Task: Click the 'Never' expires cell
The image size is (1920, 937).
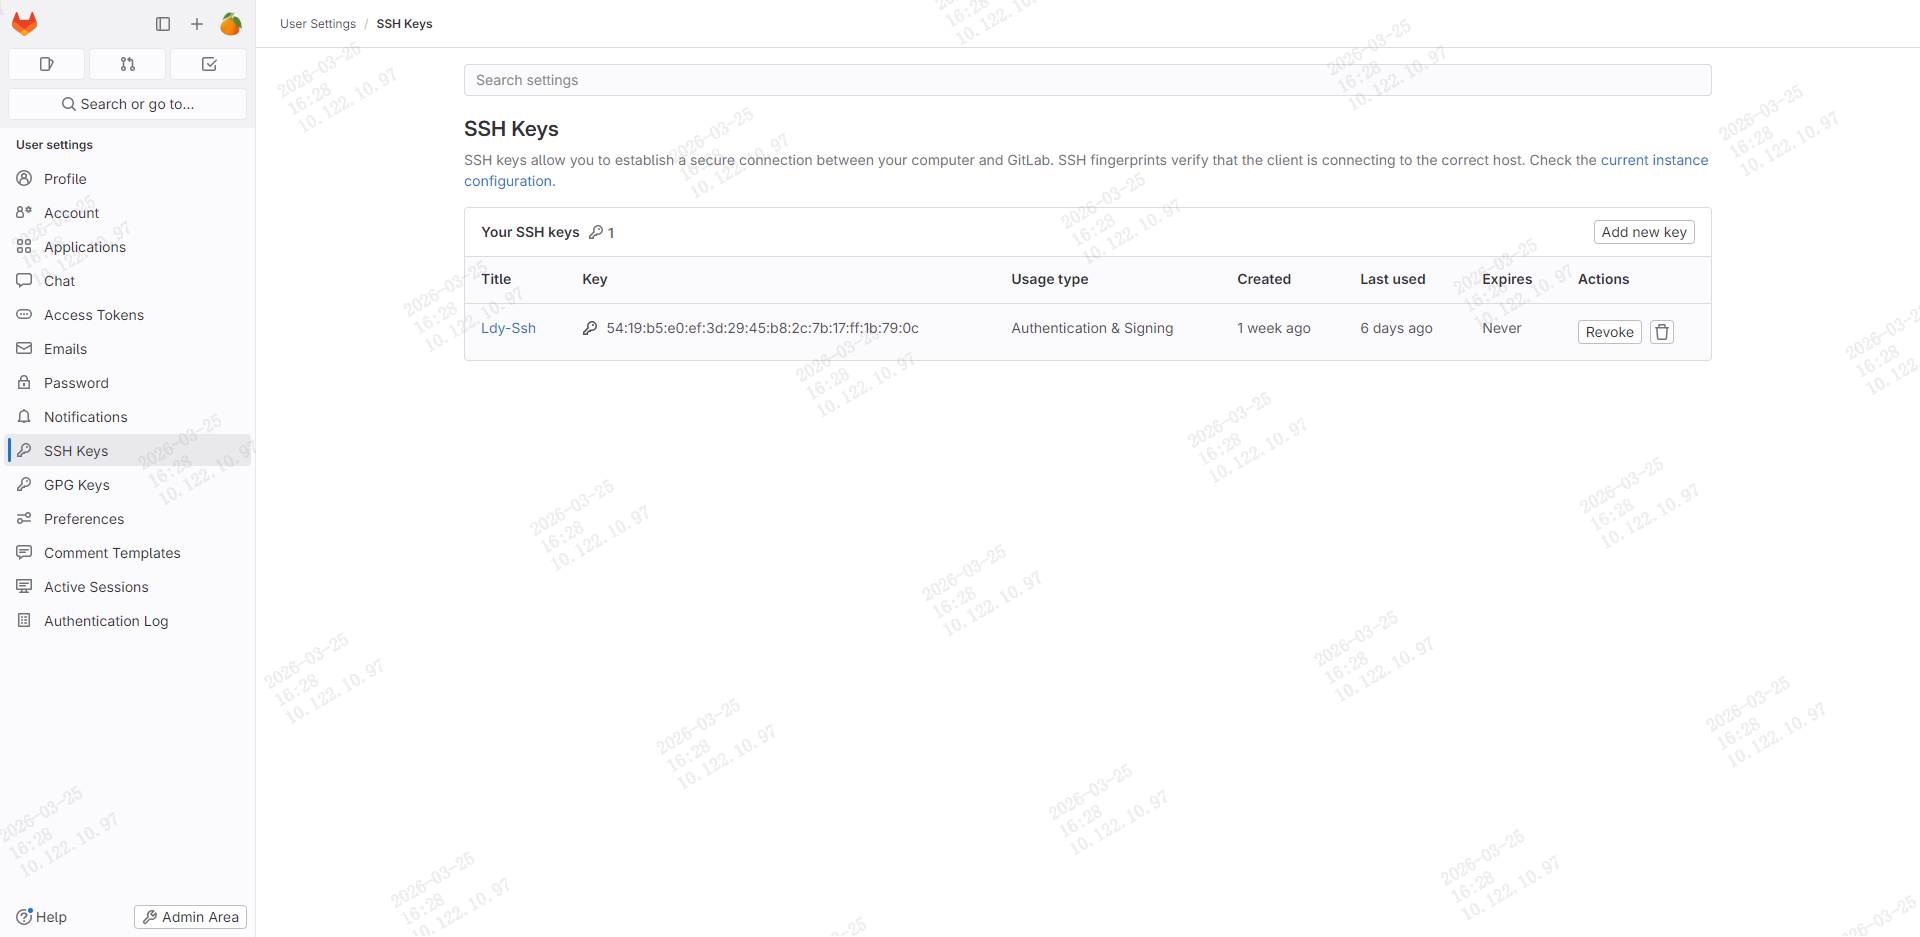Action: (1501, 328)
